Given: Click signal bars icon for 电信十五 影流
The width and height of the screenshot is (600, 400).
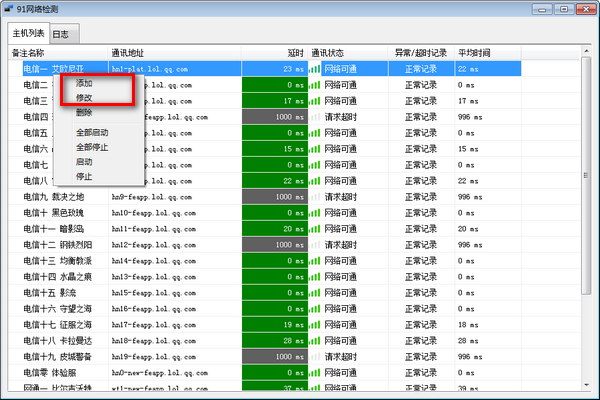Looking at the screenshot, I should point(315,292).
